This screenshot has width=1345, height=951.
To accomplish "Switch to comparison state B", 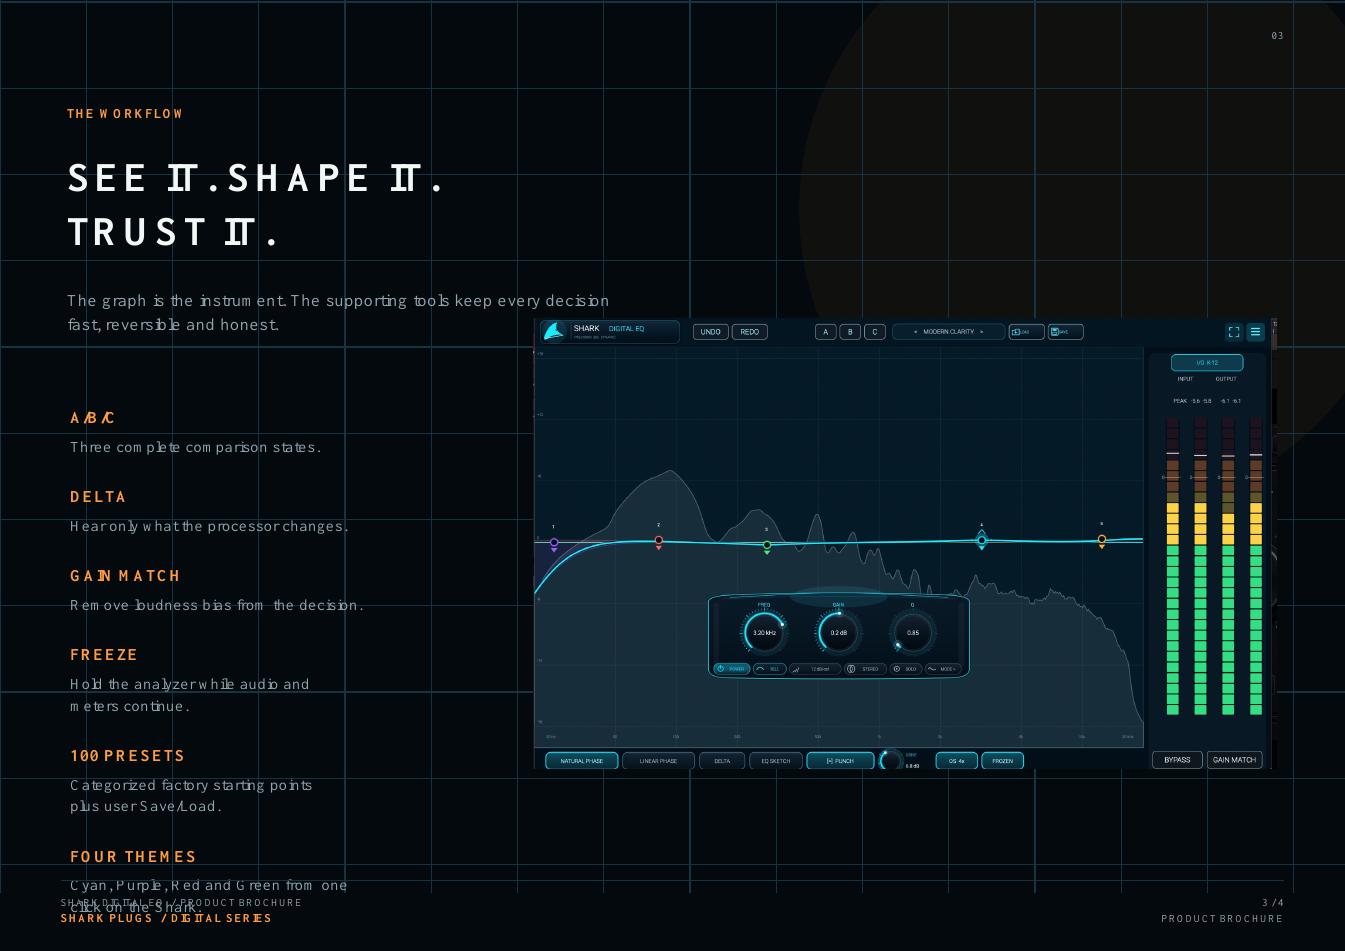I will coord(850,332).
